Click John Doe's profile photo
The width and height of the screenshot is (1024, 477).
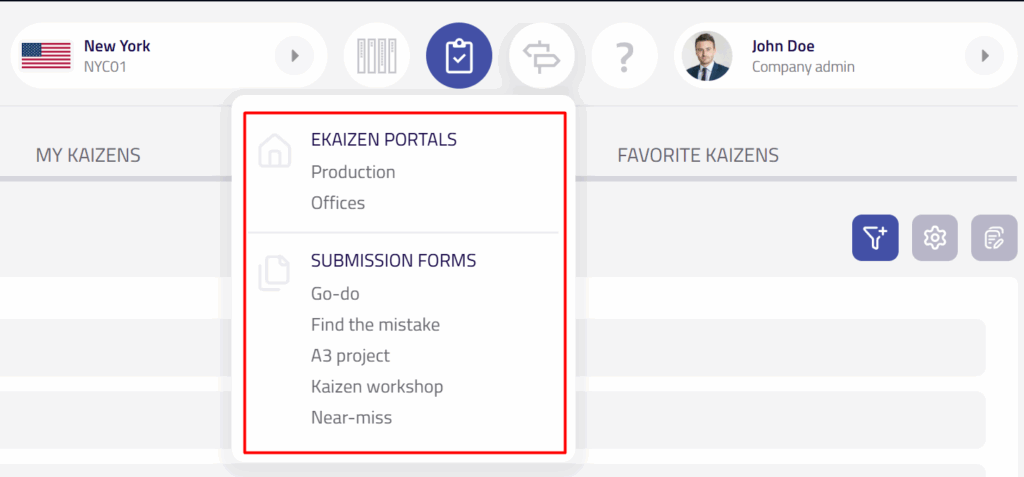pos(707,56)
